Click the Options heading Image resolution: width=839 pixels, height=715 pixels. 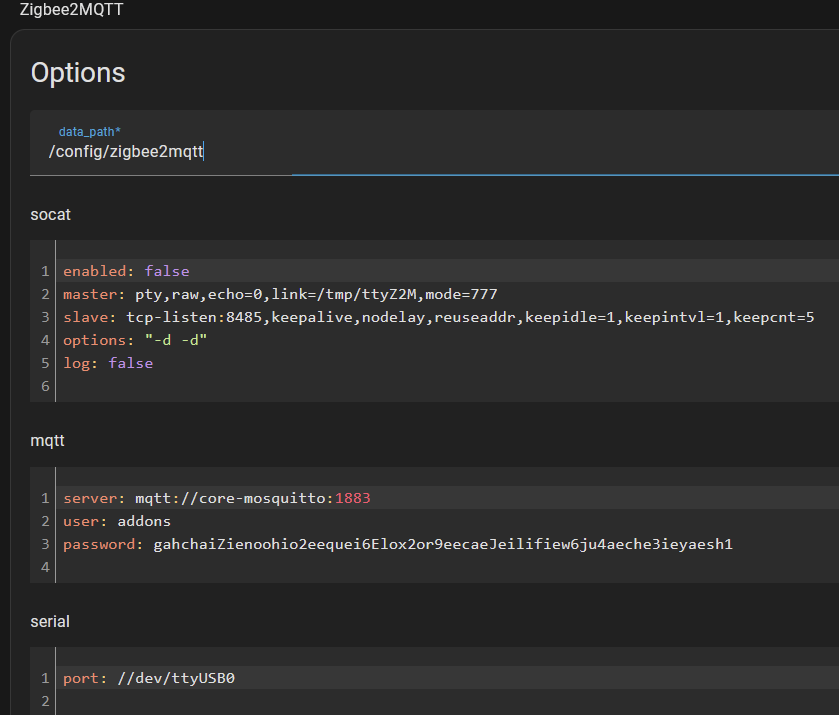(78, 73)
